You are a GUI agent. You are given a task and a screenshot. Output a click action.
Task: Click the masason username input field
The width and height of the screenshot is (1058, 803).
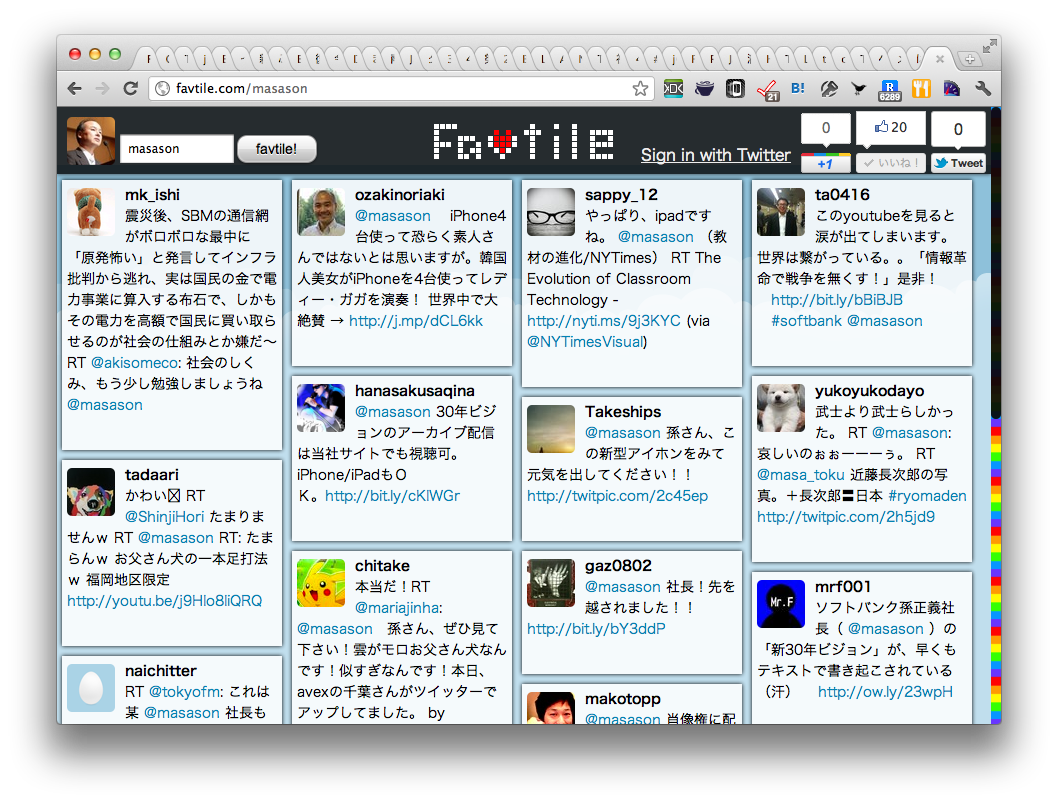(177, 148)
